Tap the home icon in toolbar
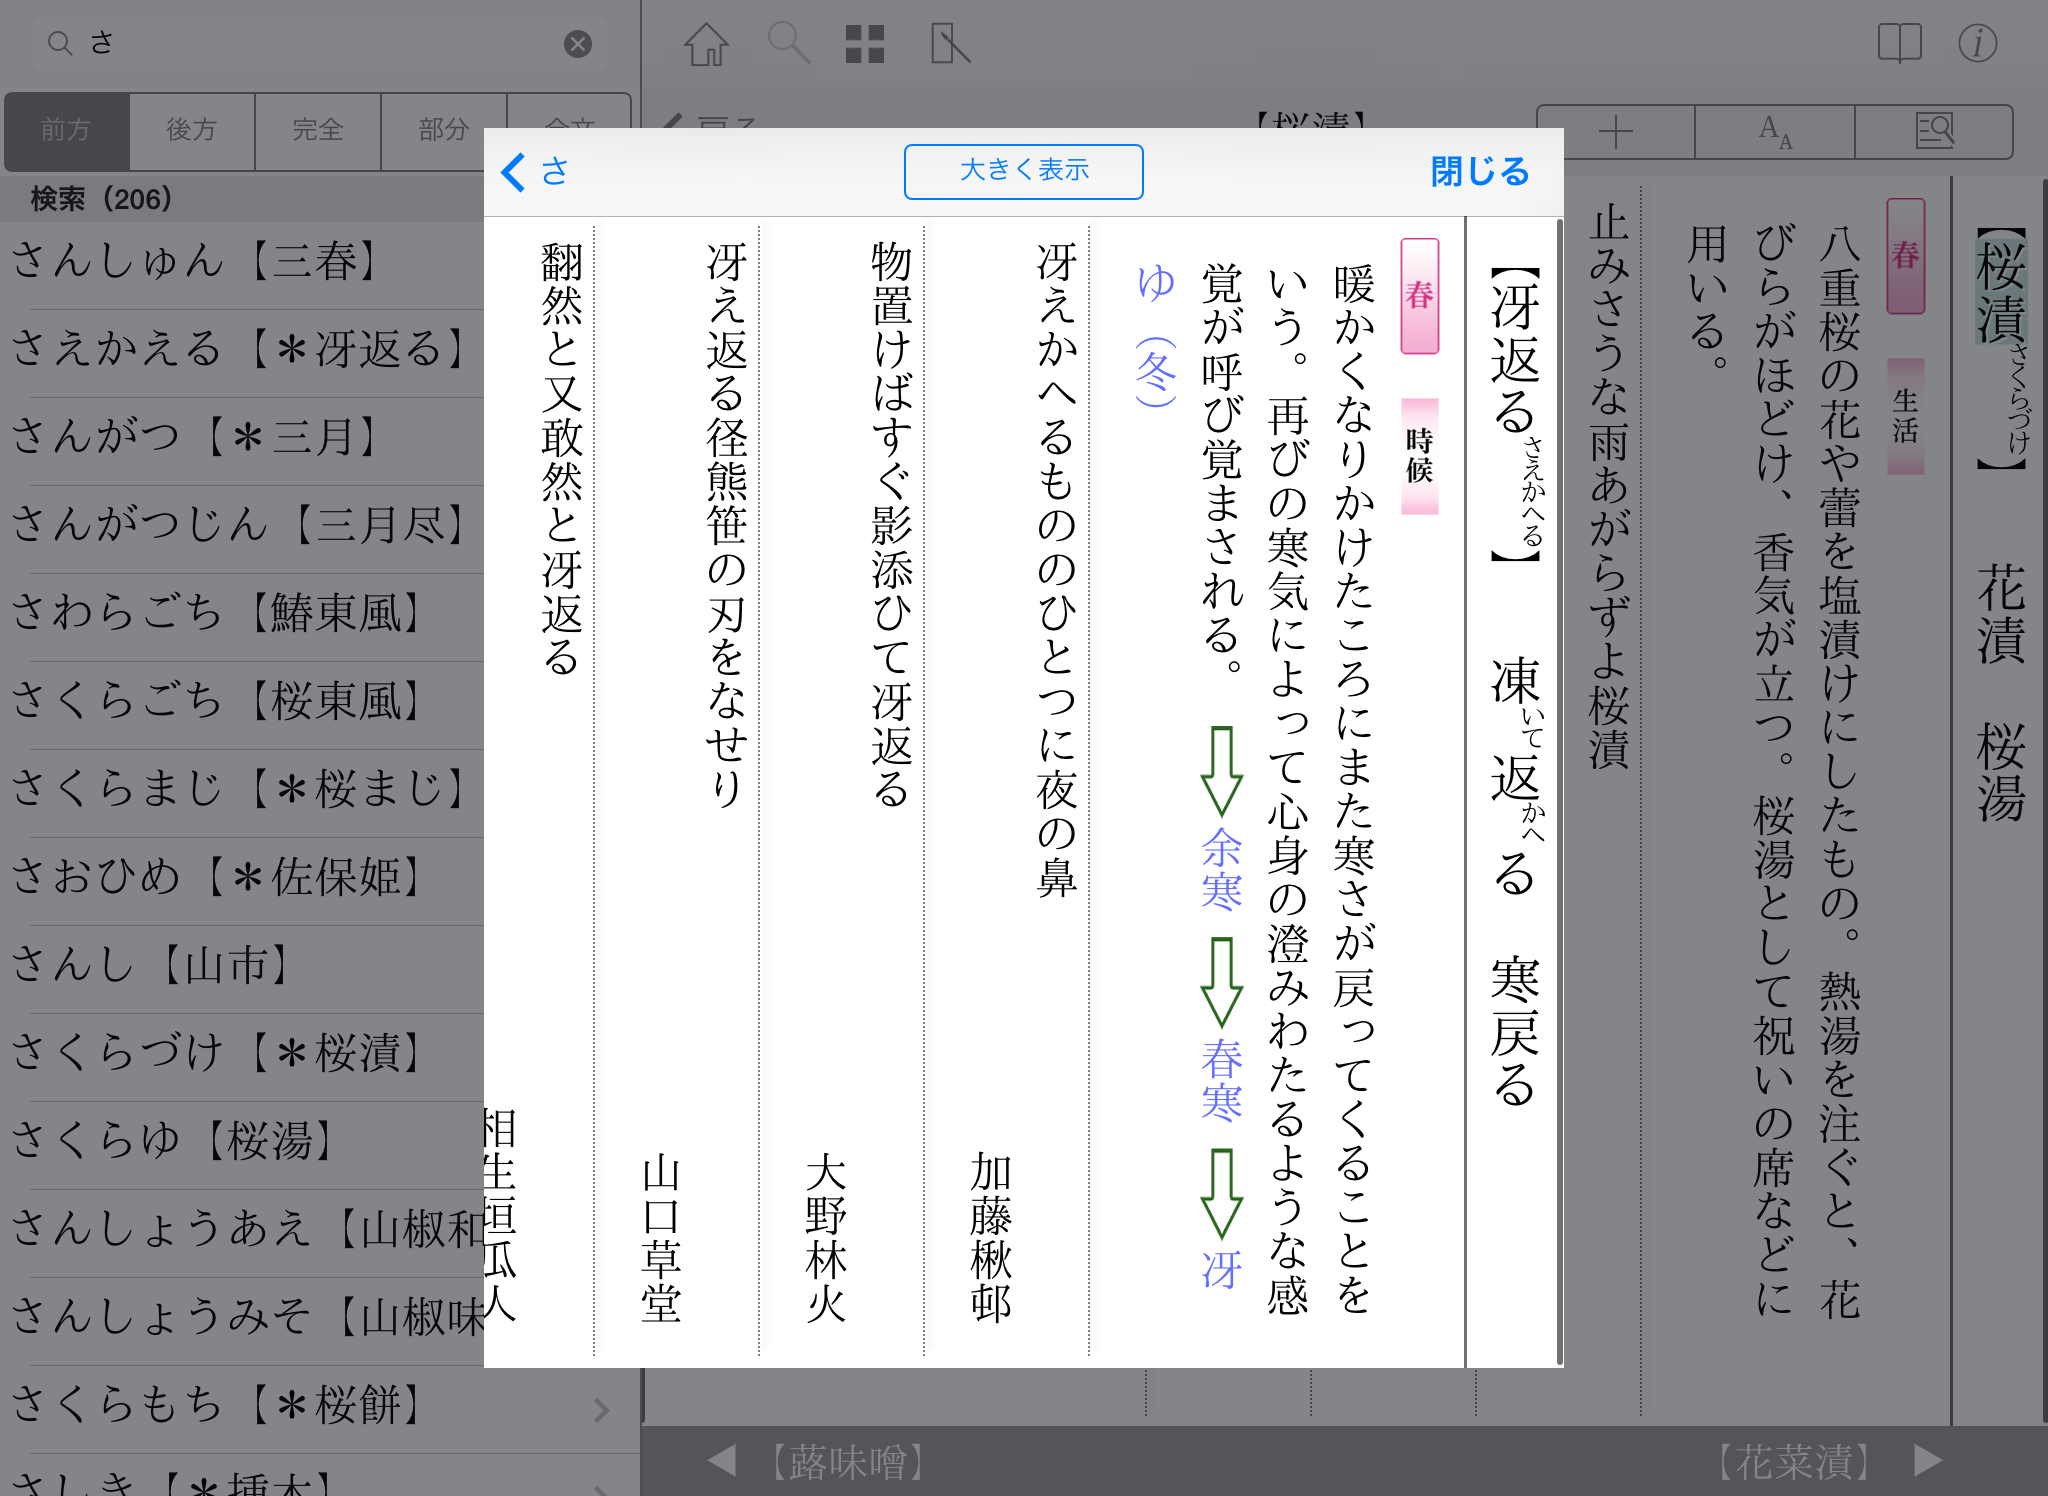 (x=706, y=44)
